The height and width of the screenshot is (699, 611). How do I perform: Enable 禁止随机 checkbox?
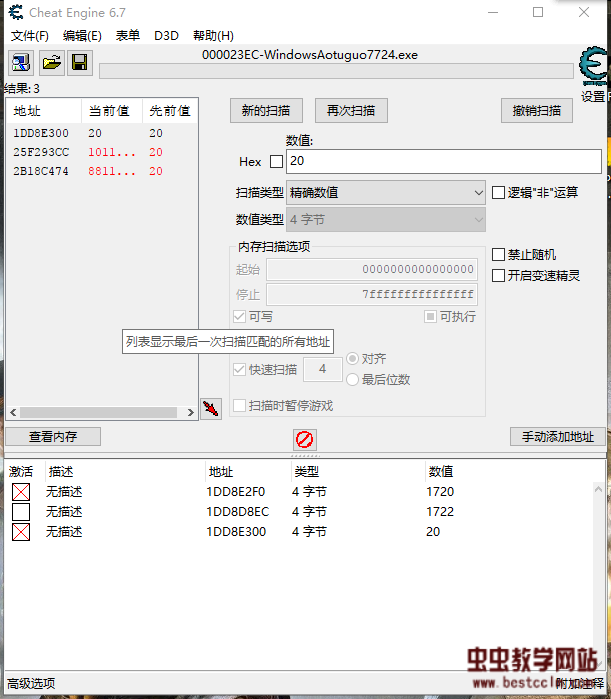point(498,255)
